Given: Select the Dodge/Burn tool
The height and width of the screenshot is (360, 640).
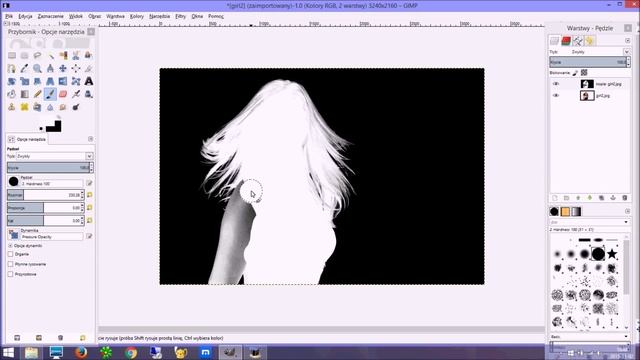Looking at the screenshot, I should tap(76, 107).
